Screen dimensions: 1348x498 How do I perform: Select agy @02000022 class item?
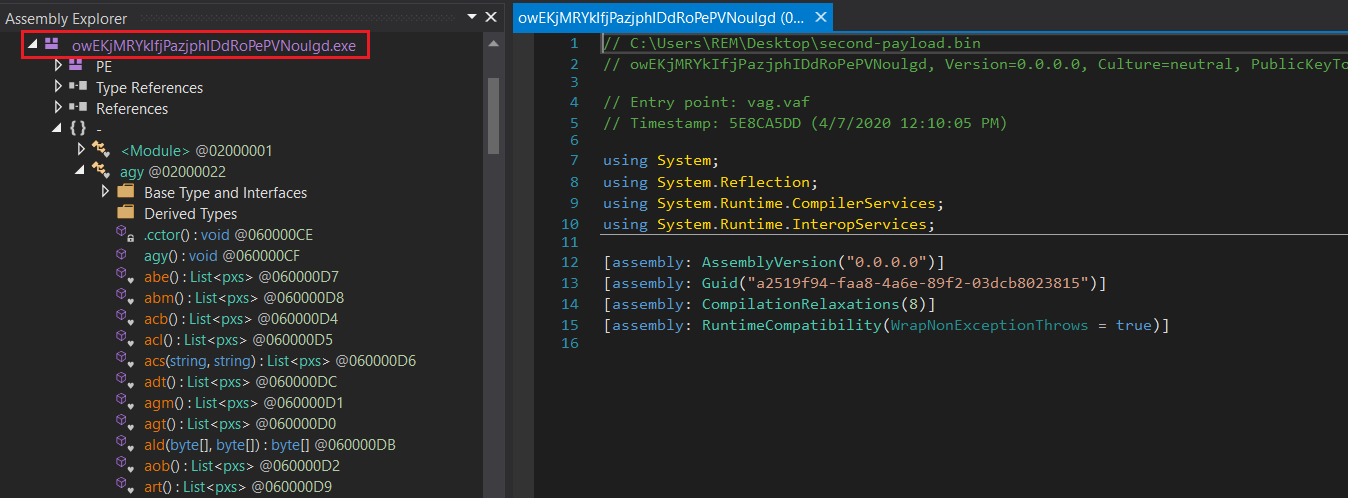coord(173,171)
